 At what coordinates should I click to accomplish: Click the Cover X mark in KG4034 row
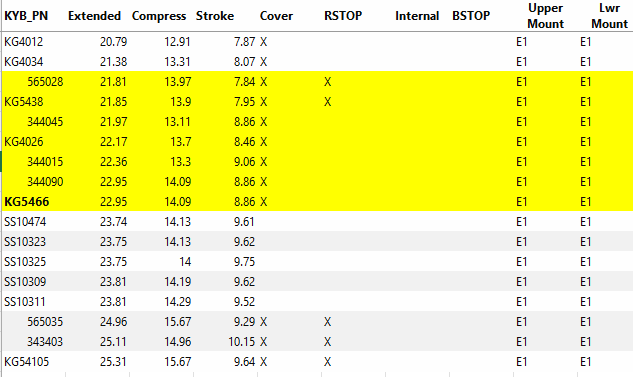coord(263,62)
